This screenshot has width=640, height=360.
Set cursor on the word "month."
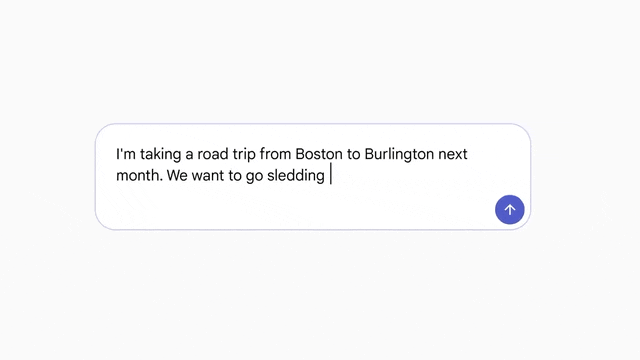click(x=139, y=176)
